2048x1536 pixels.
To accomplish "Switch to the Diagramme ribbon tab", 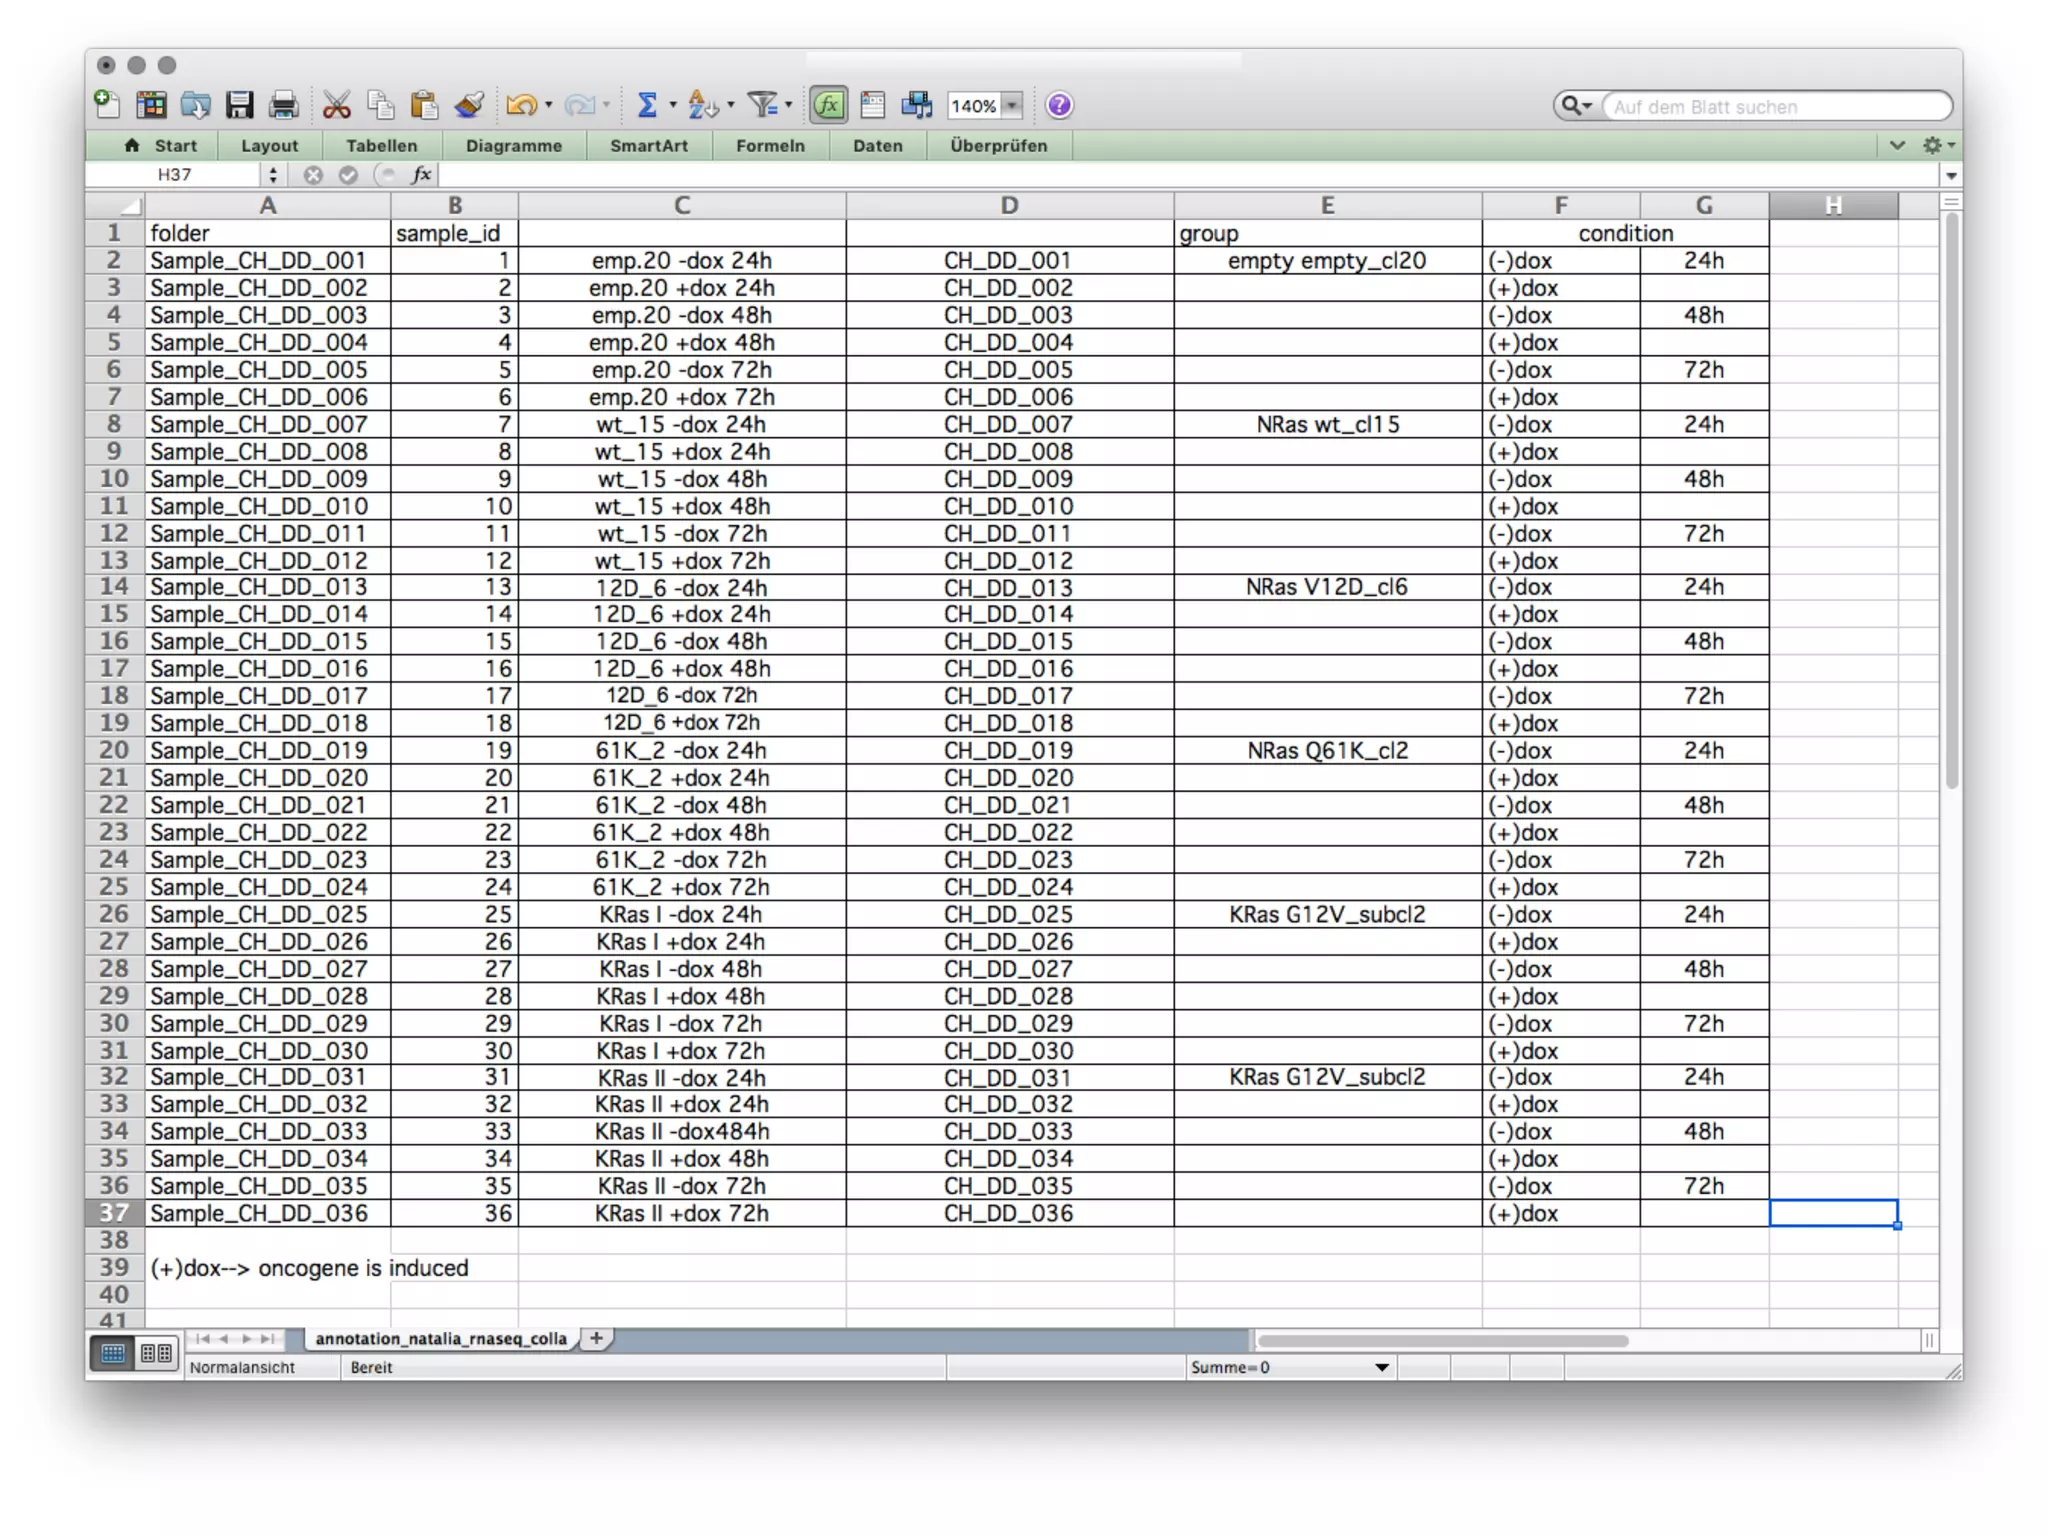I will (x=513, y=146).
